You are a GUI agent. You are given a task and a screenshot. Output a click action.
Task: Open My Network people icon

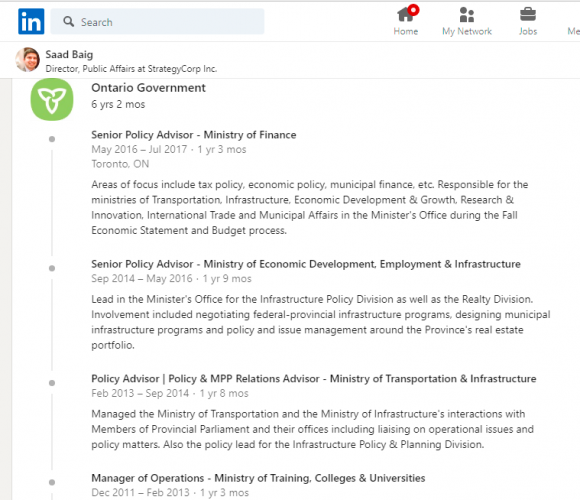[x=467, y=15]
